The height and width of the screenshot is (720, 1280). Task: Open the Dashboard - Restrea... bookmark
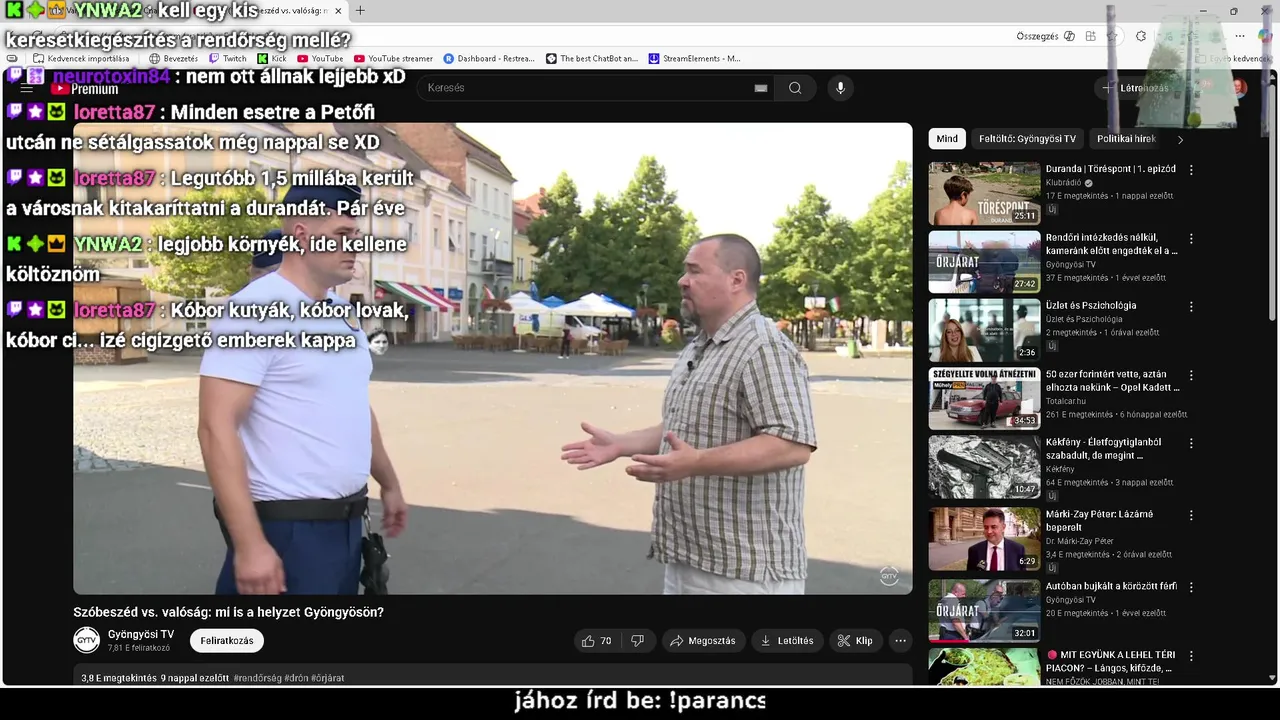(x=489, y=59)
